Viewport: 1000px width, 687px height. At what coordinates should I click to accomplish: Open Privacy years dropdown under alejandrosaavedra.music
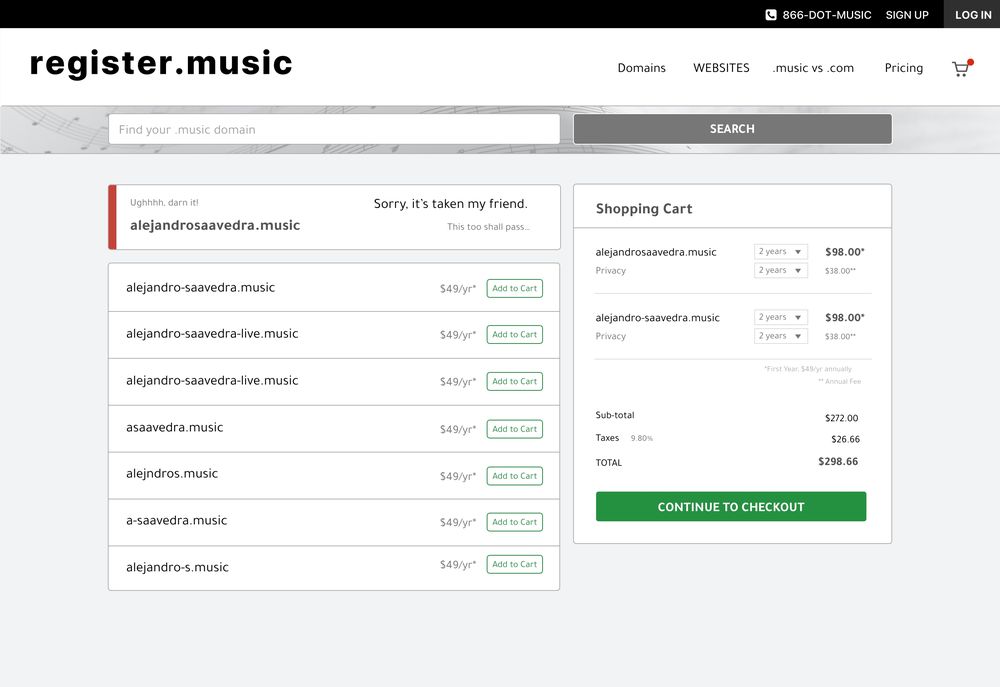tap(781, 270)
